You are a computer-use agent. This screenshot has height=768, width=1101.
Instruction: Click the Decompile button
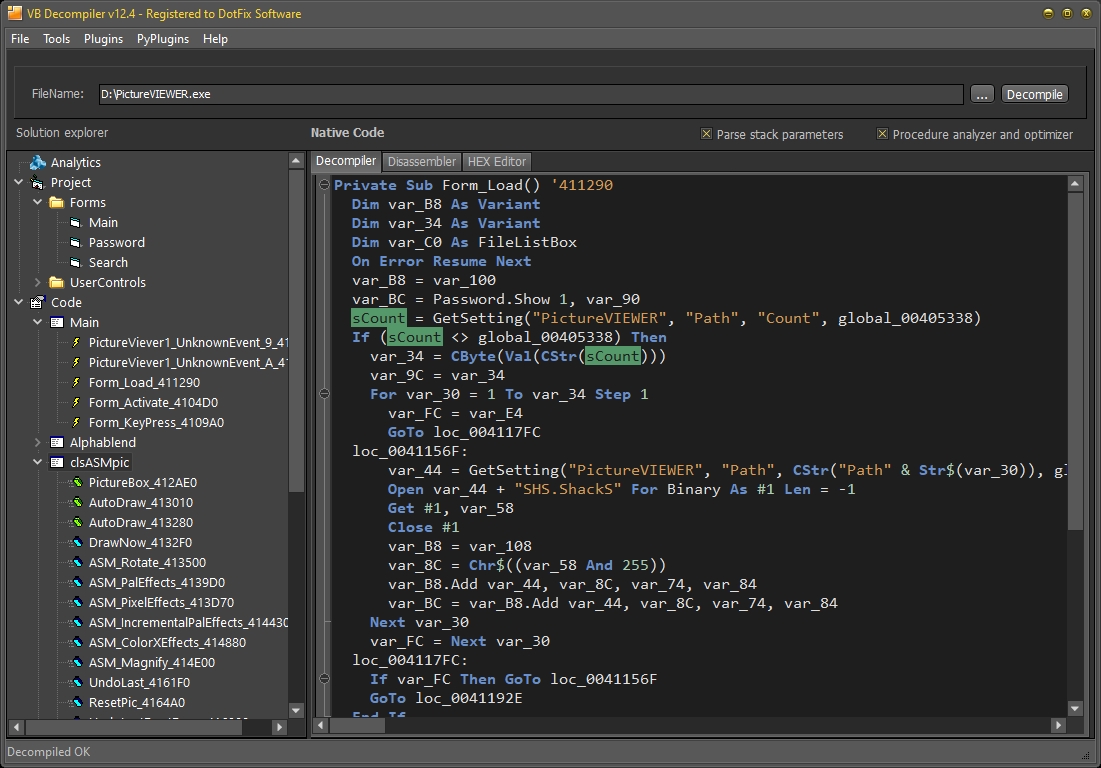(1034, 94)
